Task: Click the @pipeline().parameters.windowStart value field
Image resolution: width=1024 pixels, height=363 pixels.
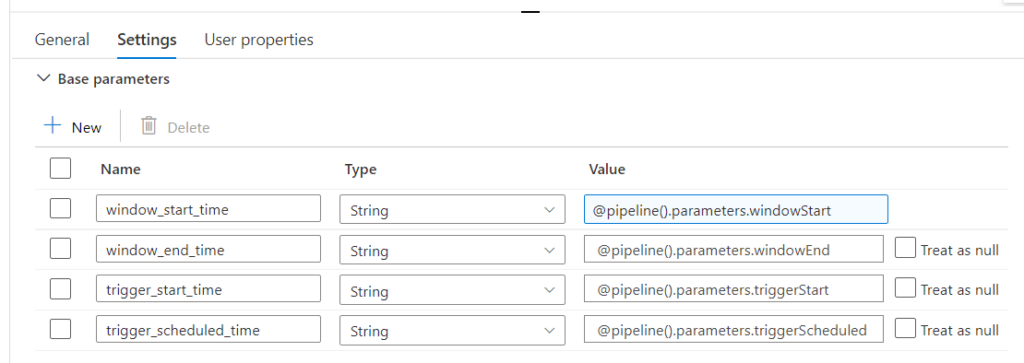Action: [736, 209]
